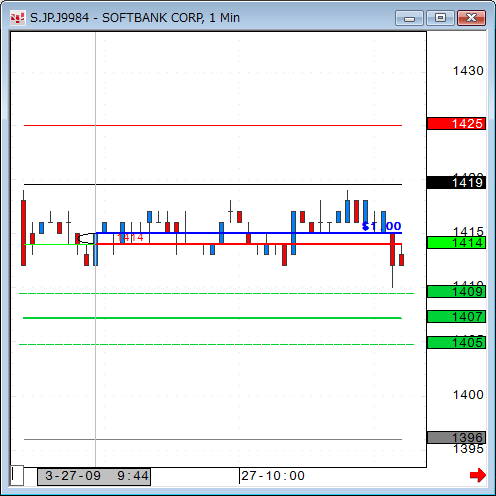Click the 1400 price axis value
This screenshot has height=496, width=496.
point(468,395)
